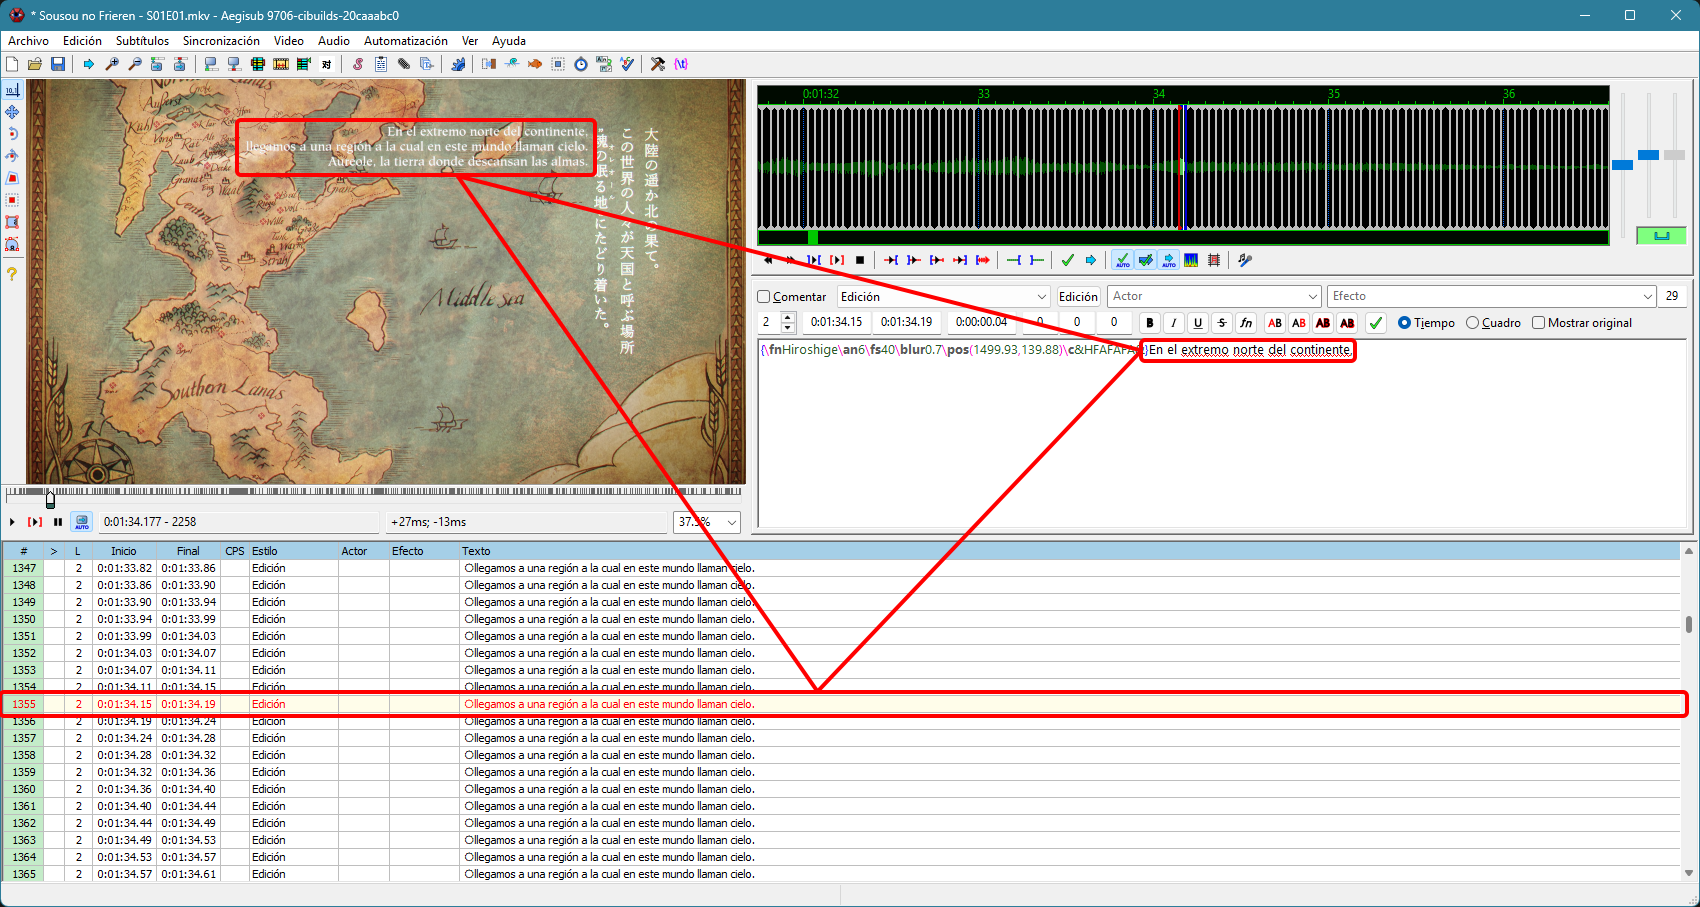Open the Archivo menu
Image resolution: width=1700 pixels, height=907 pixels.
click(28, 41)
